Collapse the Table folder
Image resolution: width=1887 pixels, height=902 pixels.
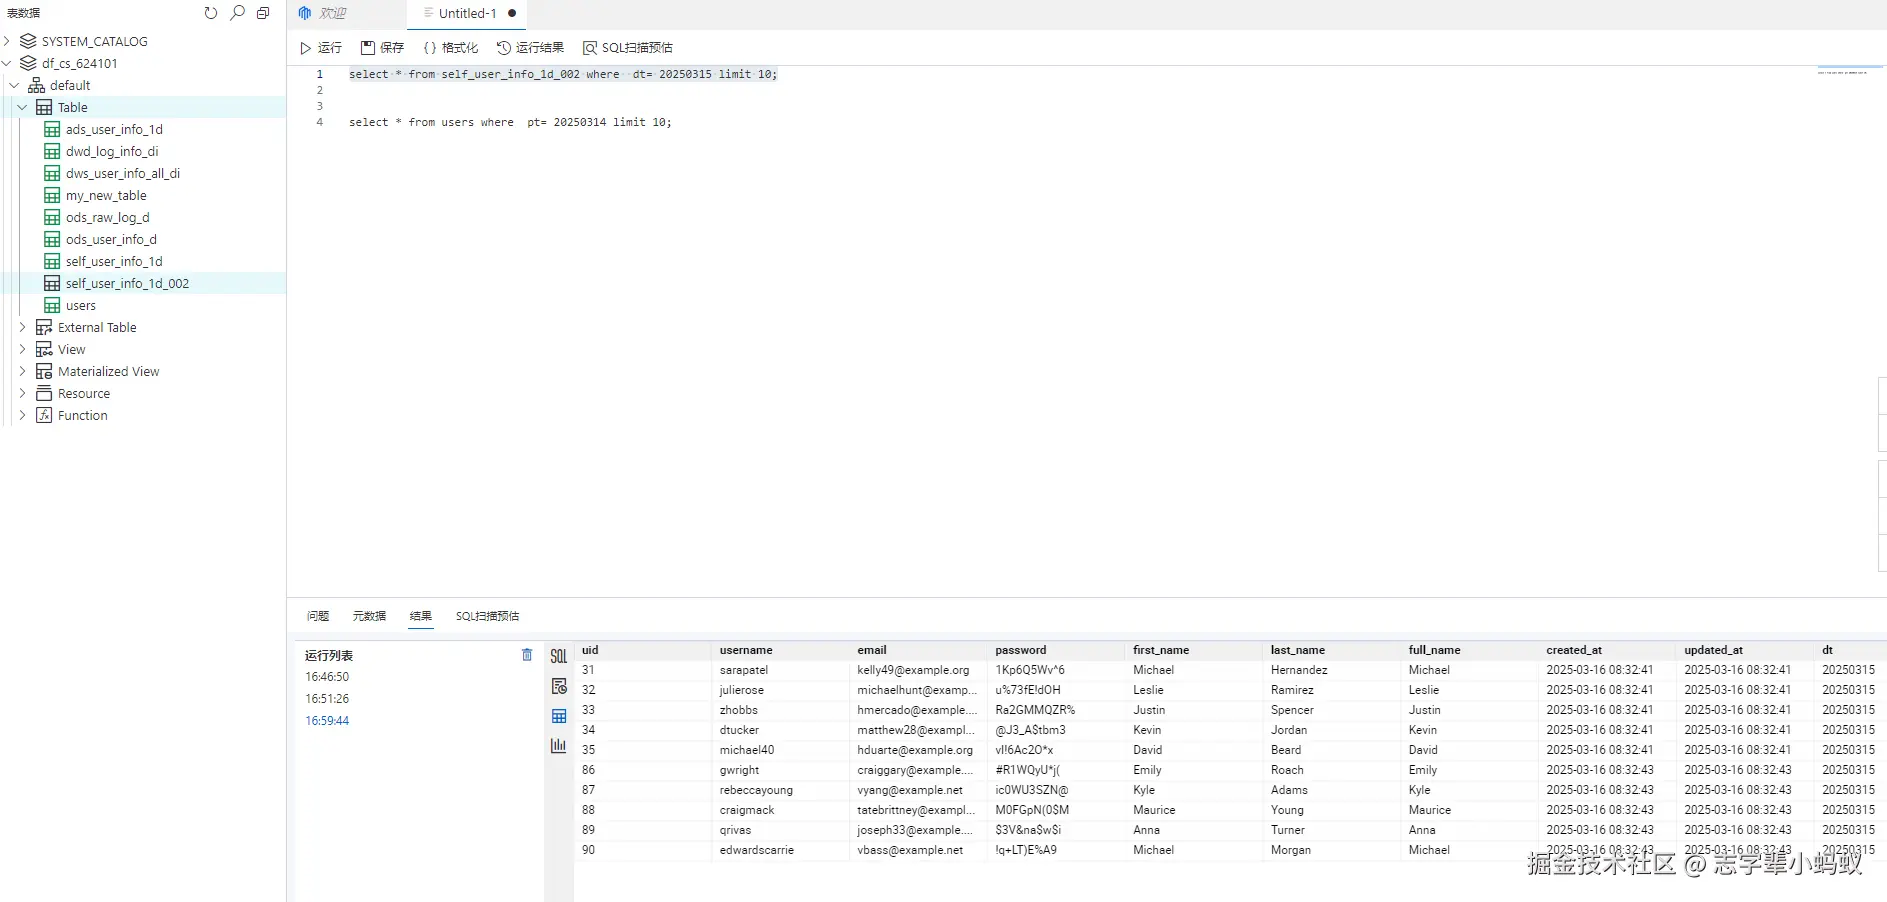23,107
